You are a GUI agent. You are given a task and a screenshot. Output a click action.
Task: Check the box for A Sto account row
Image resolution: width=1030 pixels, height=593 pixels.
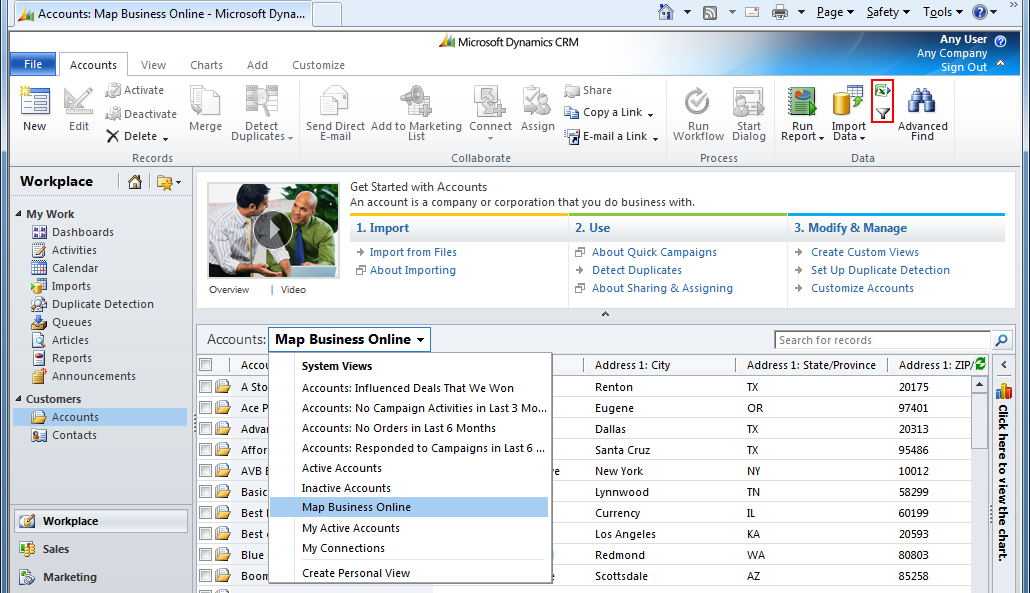pos(206,387)
